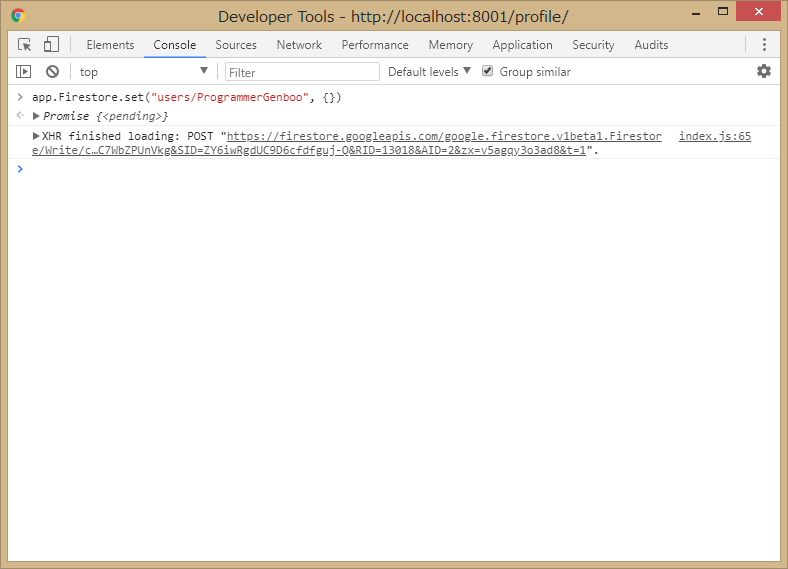This screenshot has width=788, height=569.
Task: Clear the console with the ban icon
Action: coord(52,72)
